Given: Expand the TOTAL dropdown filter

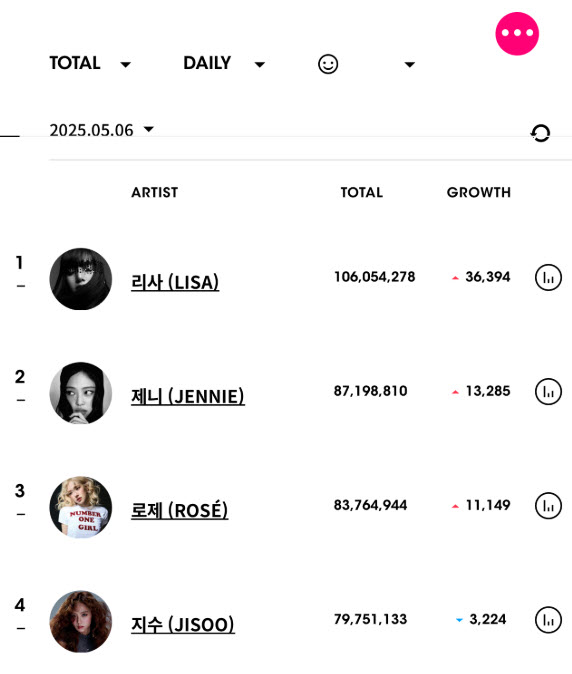Looking at the screenshot, I should click(x=90, y=63).
